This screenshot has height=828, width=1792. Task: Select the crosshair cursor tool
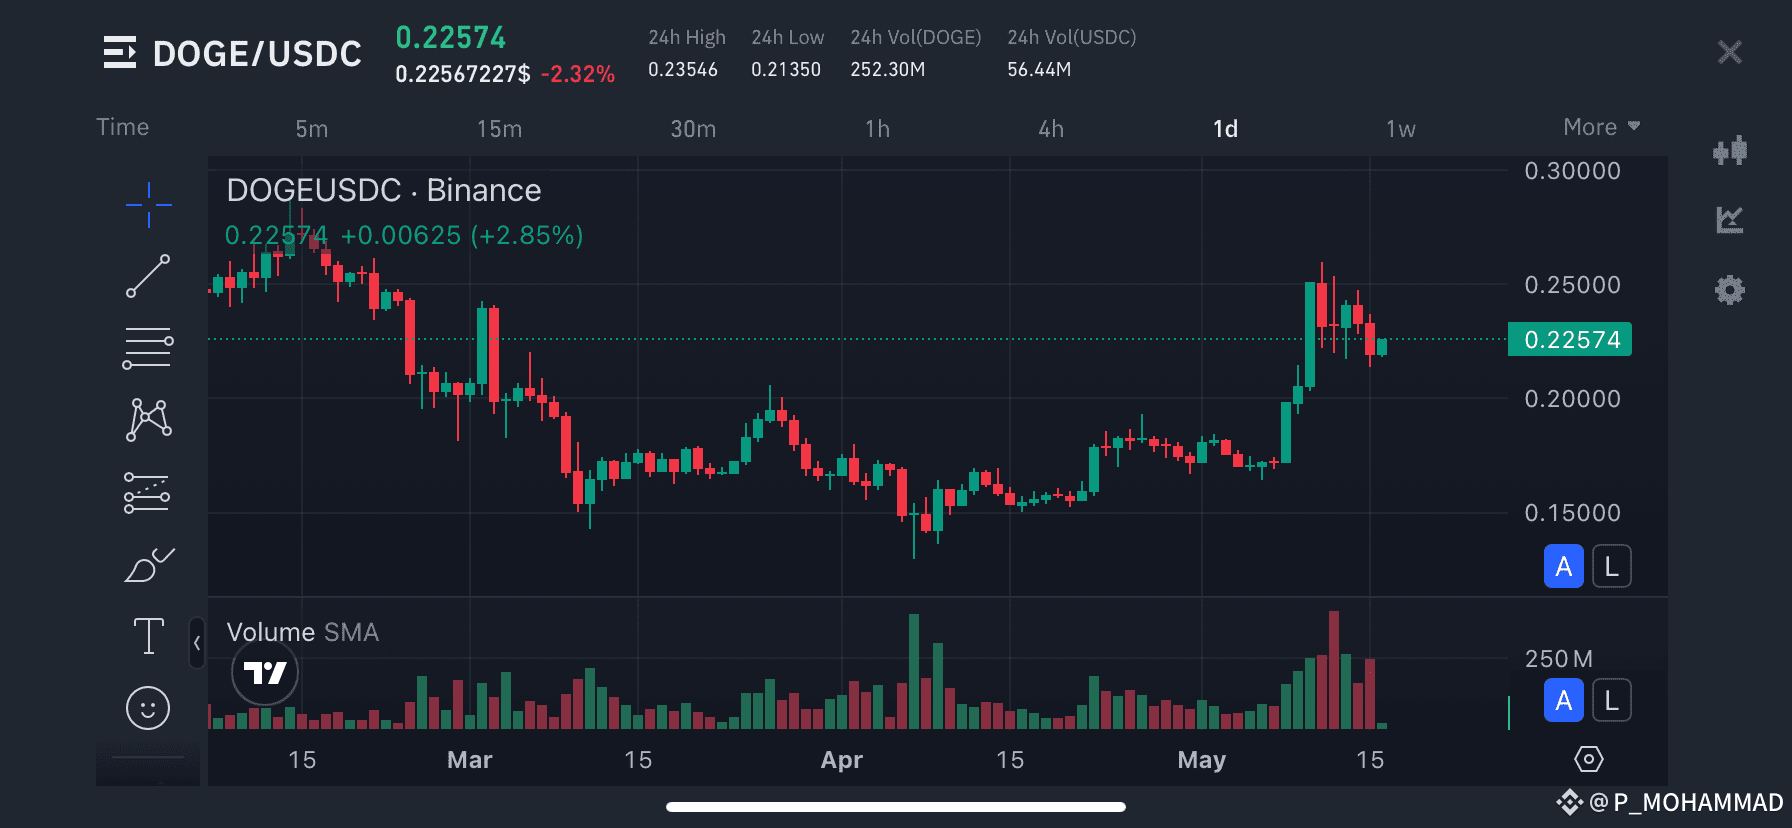pyautogui.click(x=148, y=205)
